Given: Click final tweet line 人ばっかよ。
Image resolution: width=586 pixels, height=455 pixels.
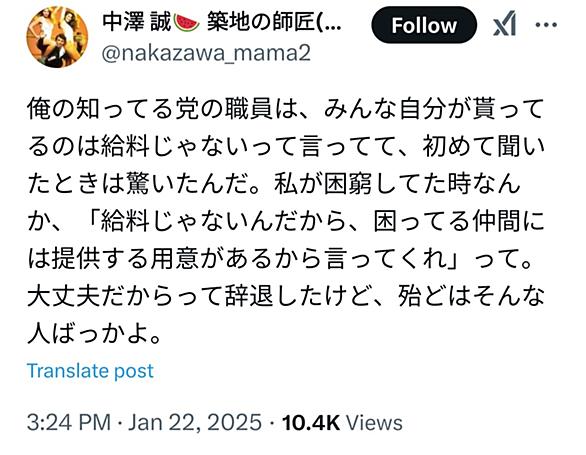Looking at the screenshot, I should tap(95, 333).
